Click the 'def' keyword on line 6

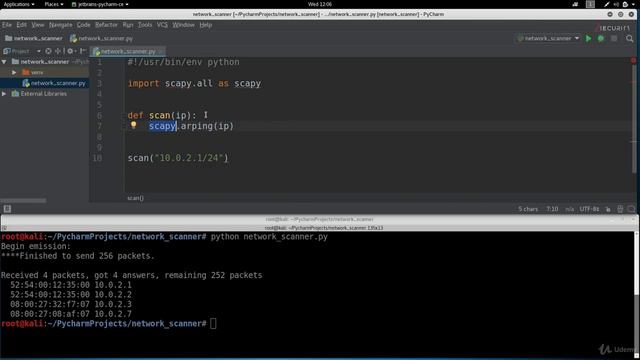pos(135,115)
